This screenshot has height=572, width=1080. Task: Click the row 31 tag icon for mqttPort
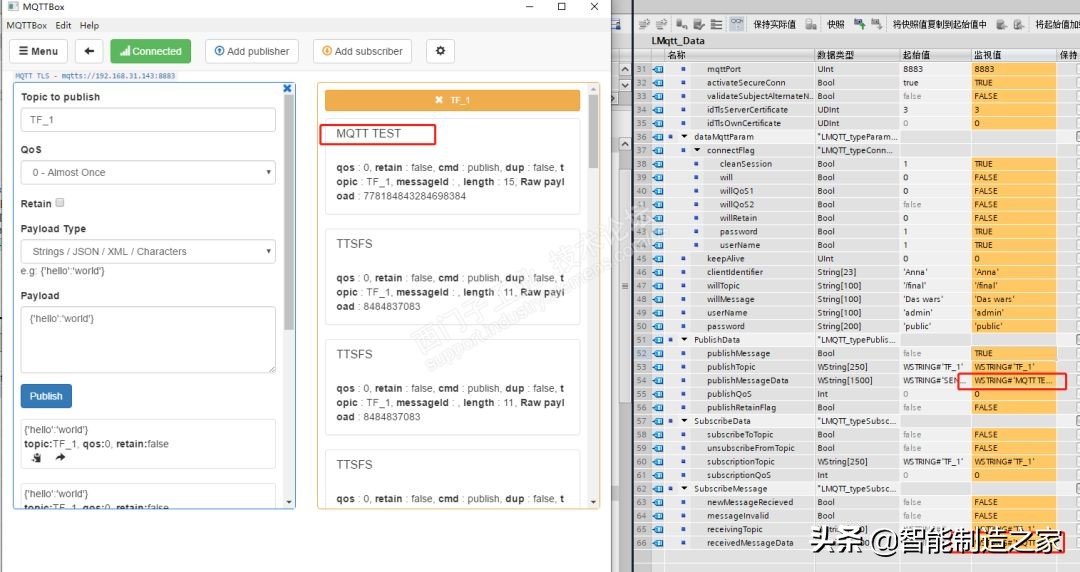click(x=658, y=69)
